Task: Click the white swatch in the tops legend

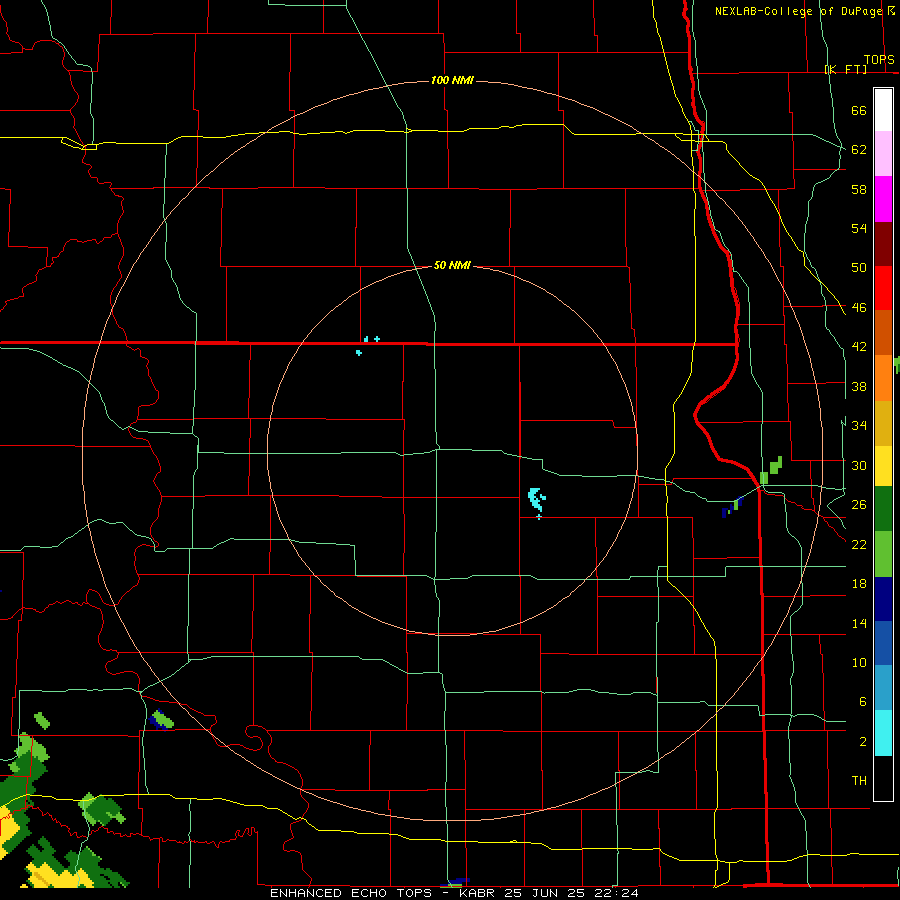Action: point(883,110)
